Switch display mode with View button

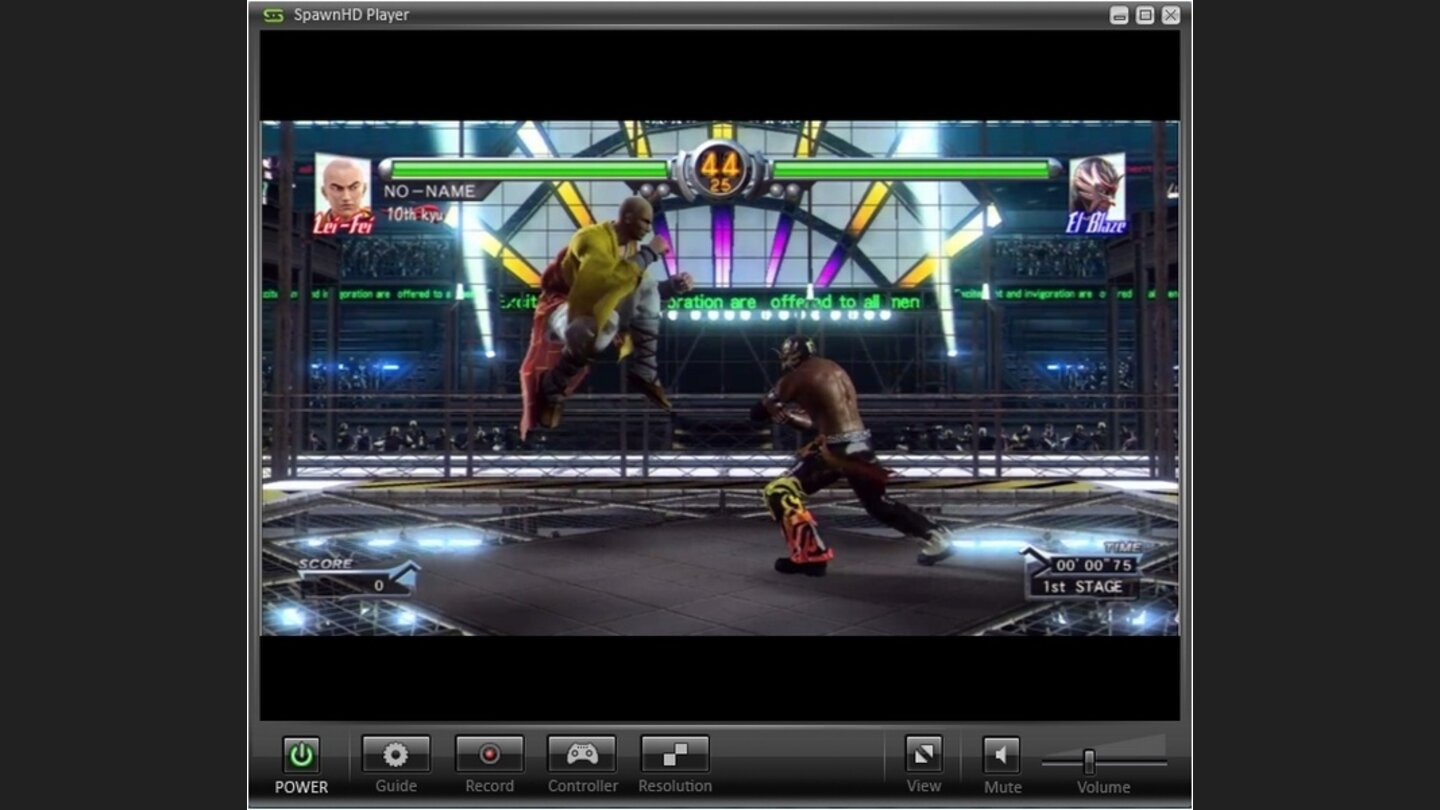tap(923, 754)
